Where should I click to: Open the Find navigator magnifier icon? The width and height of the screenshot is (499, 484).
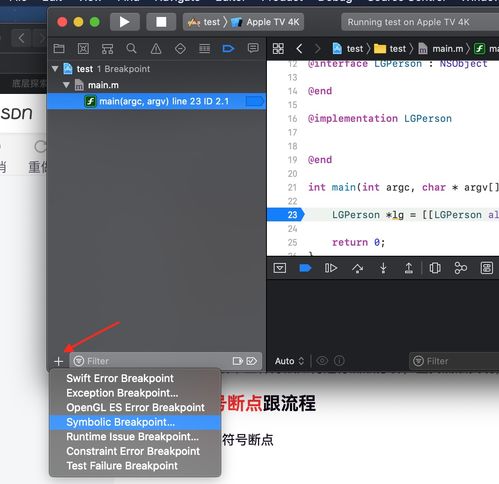pos(131,49)
